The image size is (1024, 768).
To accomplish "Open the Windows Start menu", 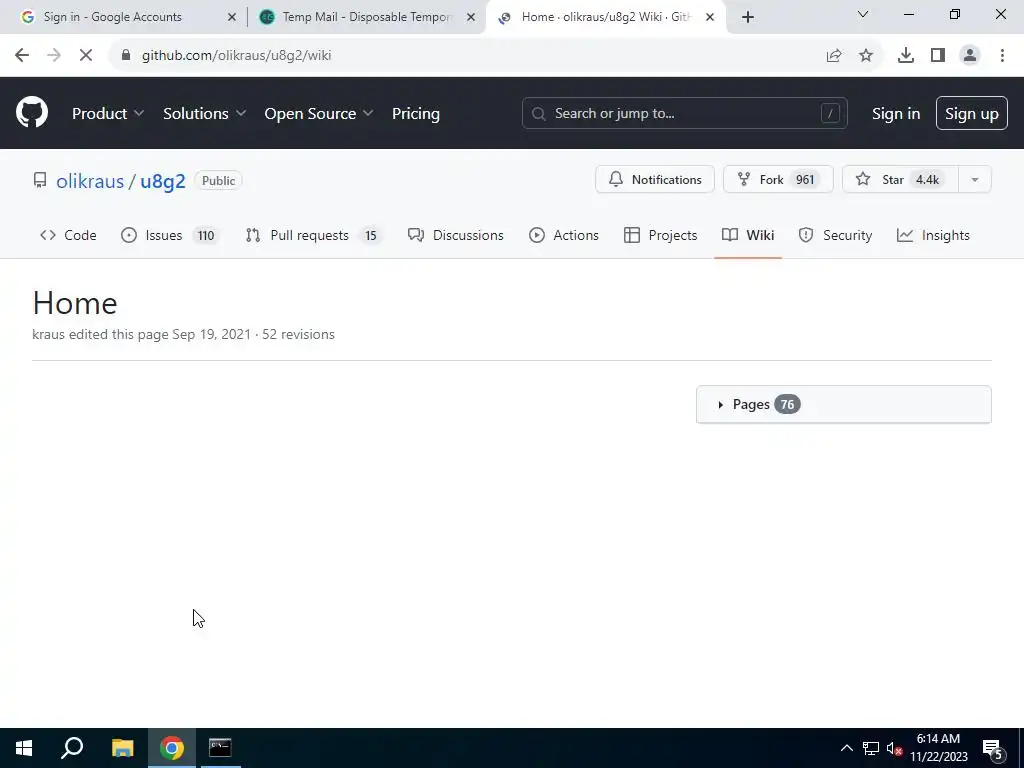I will [x=24, y=748].
